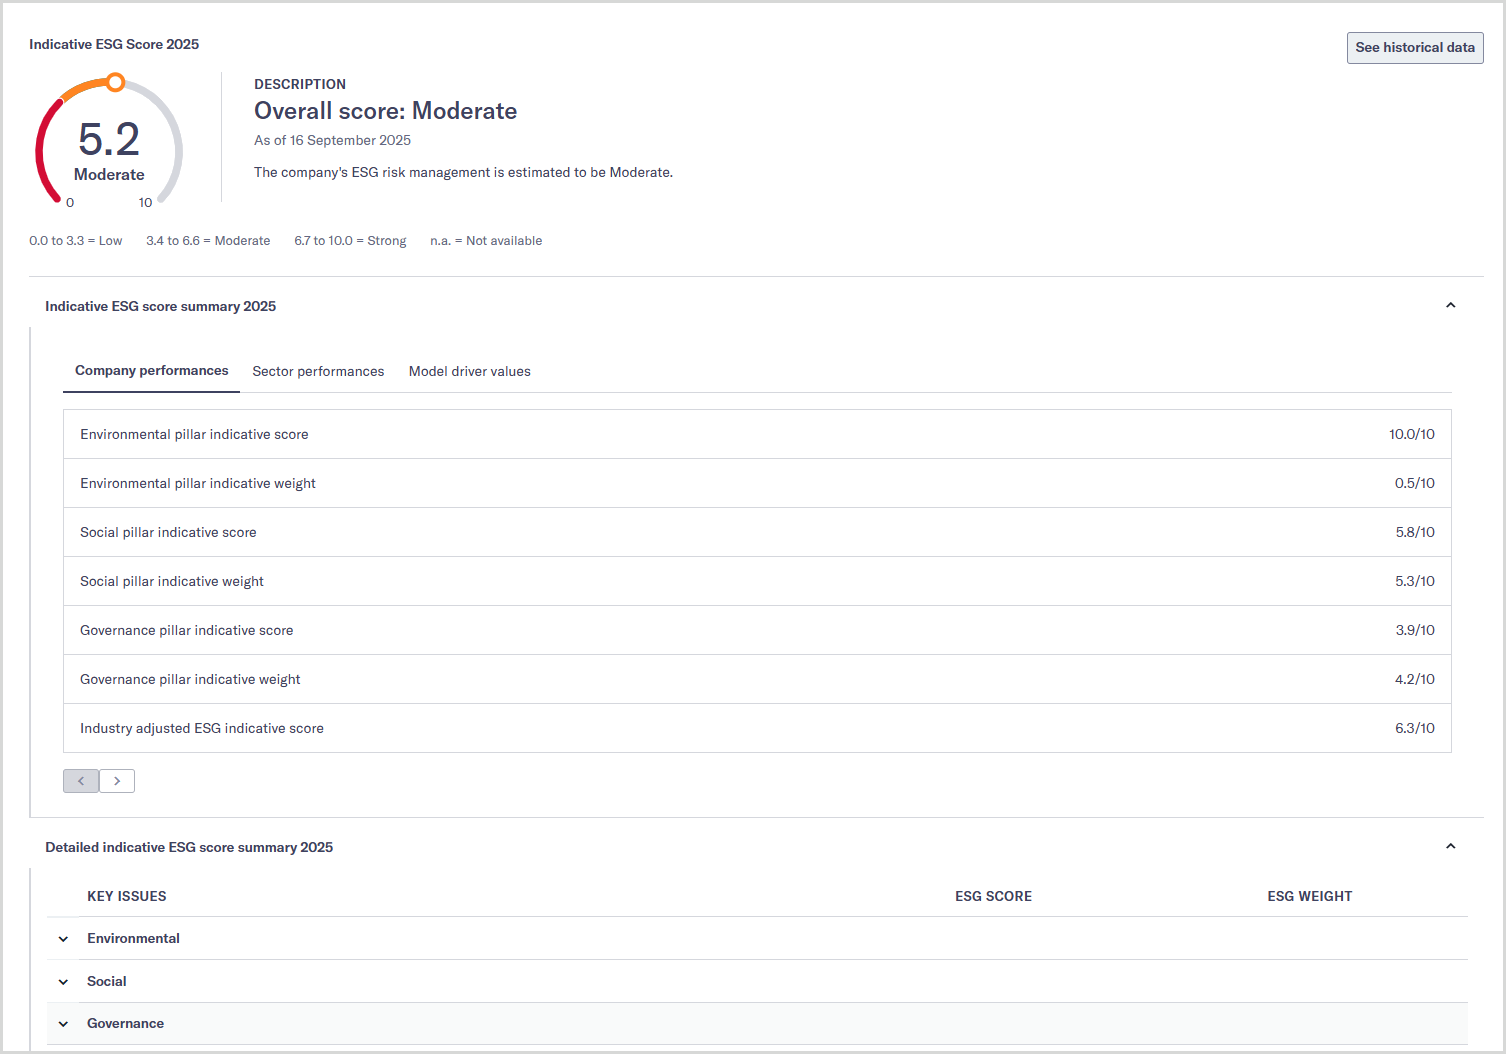Expand the Environmental key issues row
Image resolution: width=1506 pixels, height=1054 pixels.
(x=64, y=939)
